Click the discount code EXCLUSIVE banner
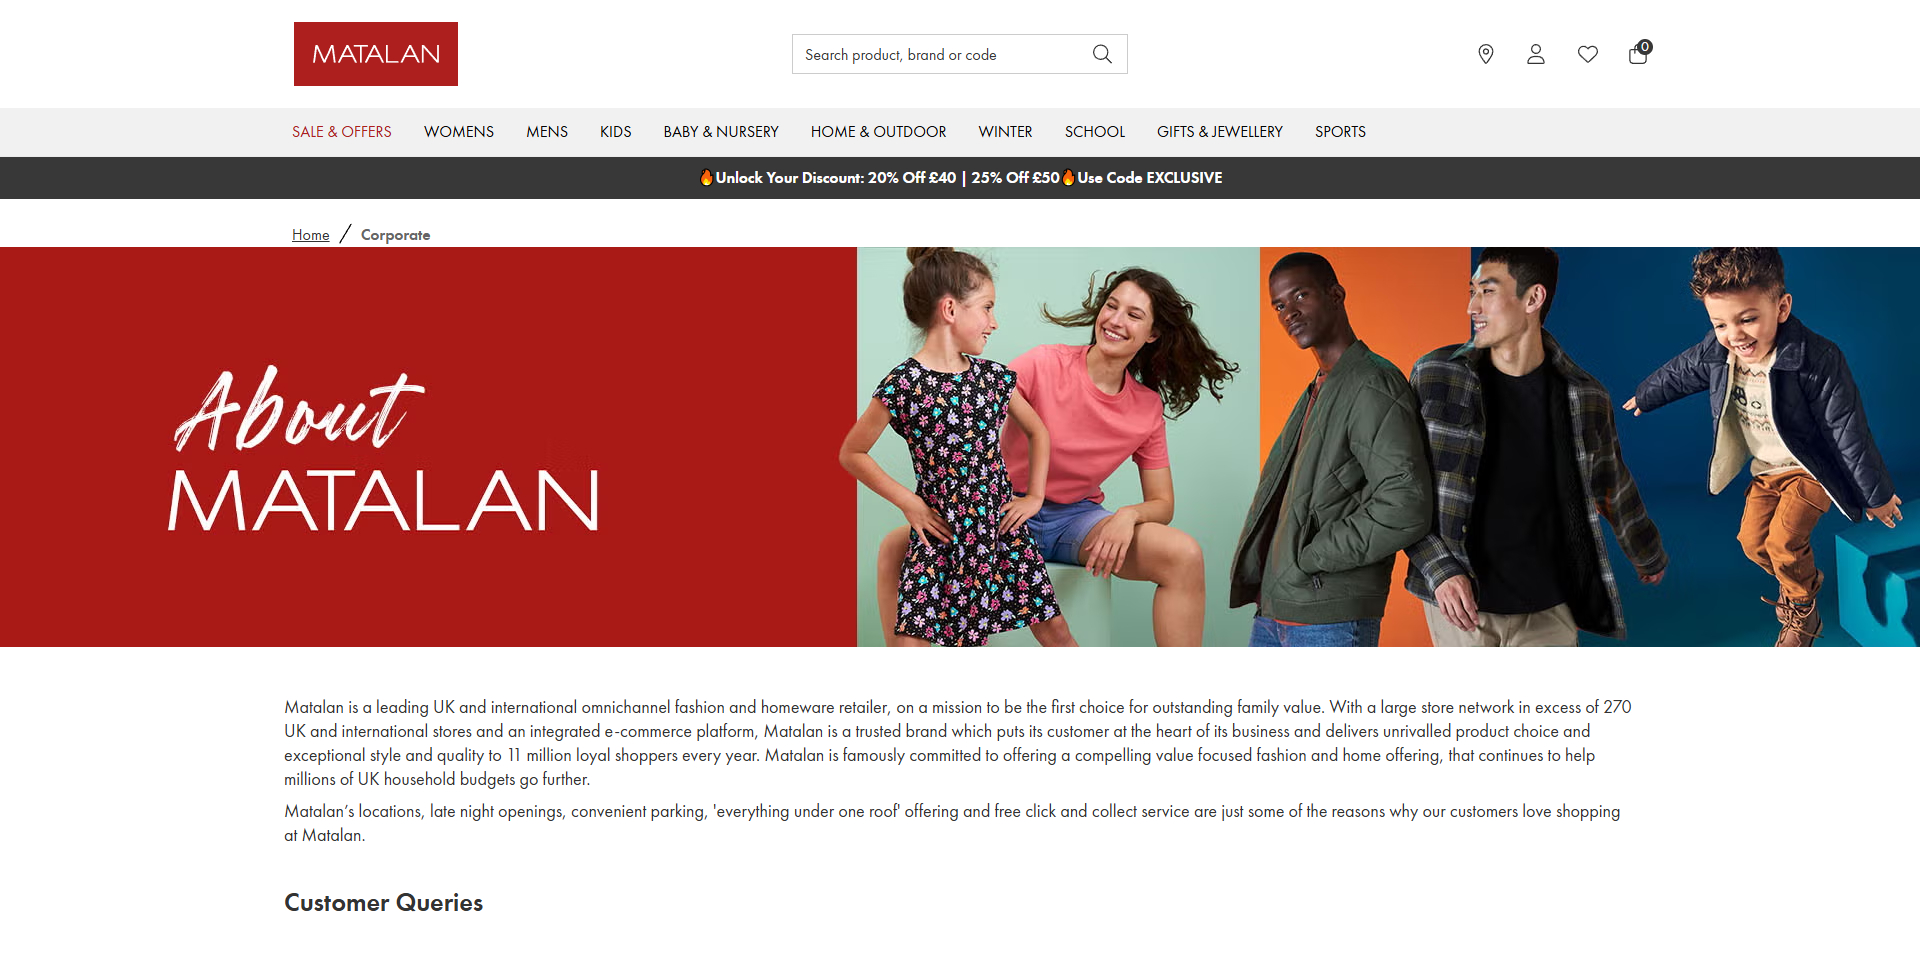The image size is (1920, 953). pyautogui.click(x=960, y=178)
